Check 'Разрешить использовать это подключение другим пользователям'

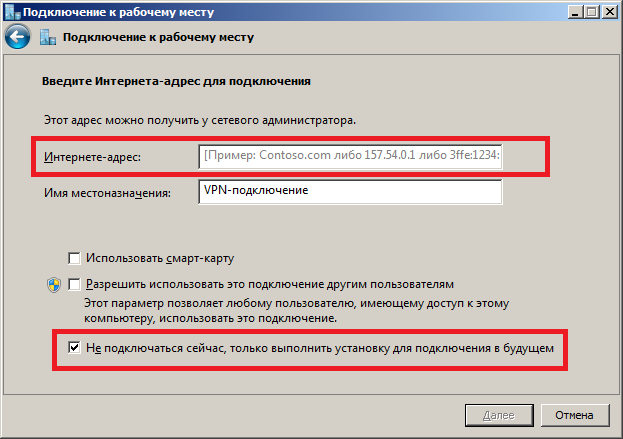[74, 284]
